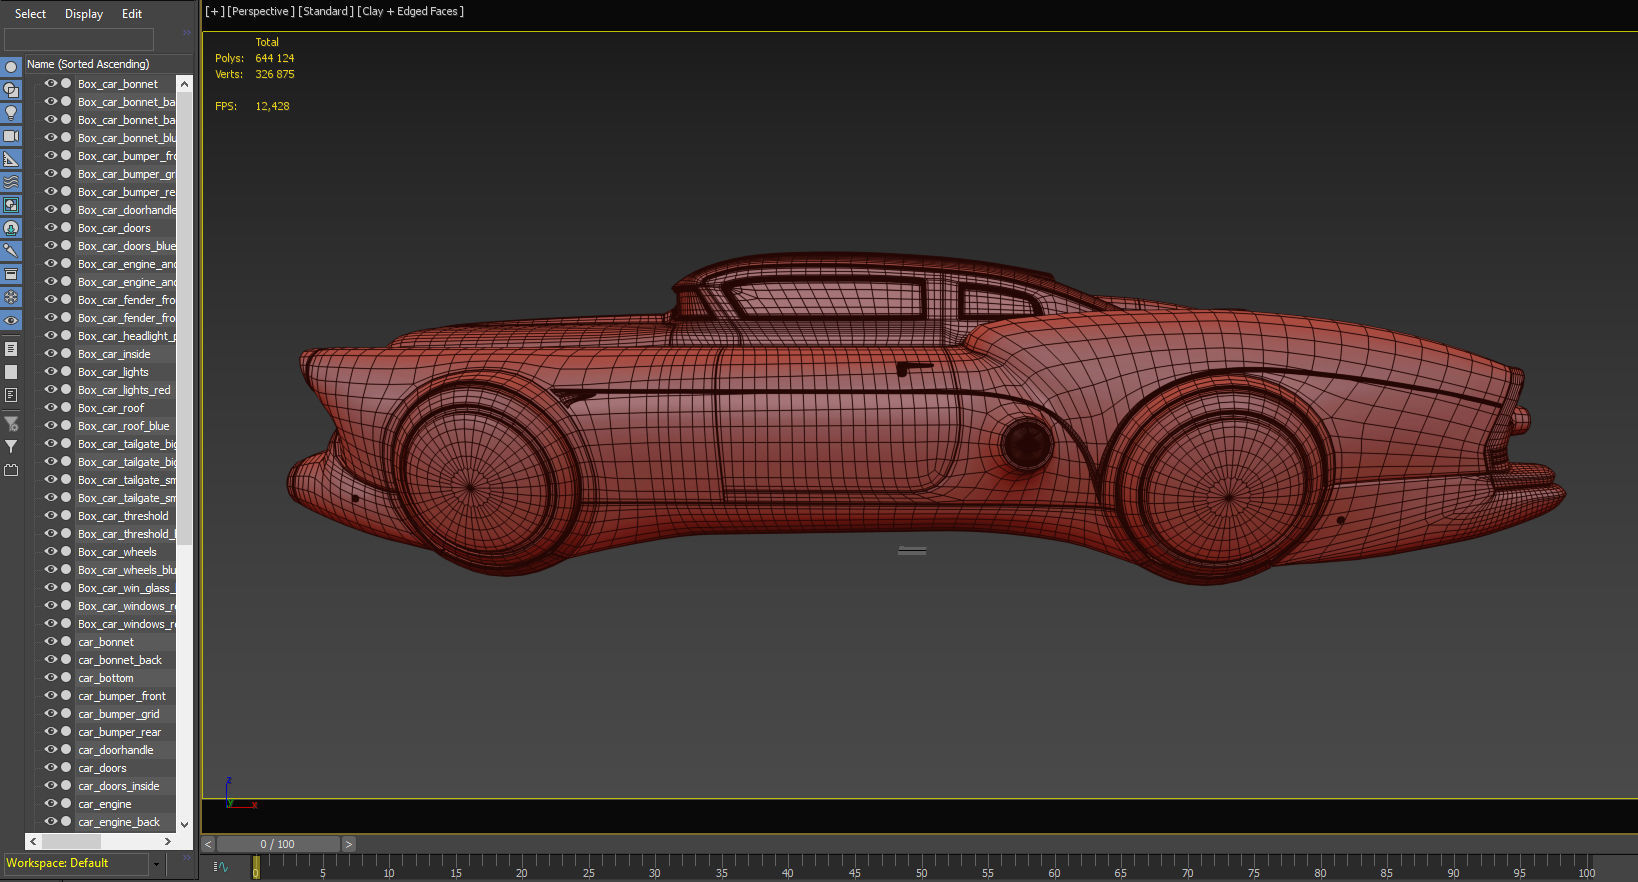Viewport: 1638px width, 882px height.
Task: Click horizontal scroll right arrow under list
Action: (x=167, y=842)
